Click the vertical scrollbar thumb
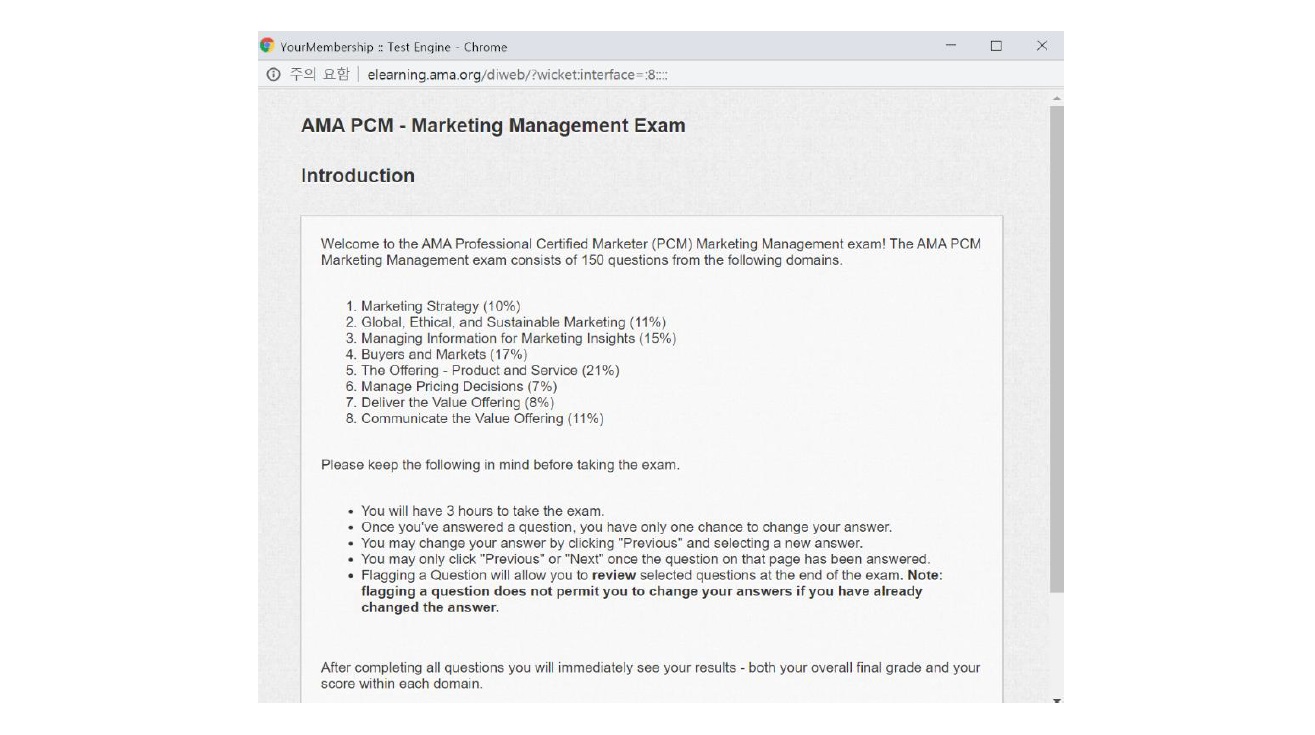 (x=1056, y=348)
